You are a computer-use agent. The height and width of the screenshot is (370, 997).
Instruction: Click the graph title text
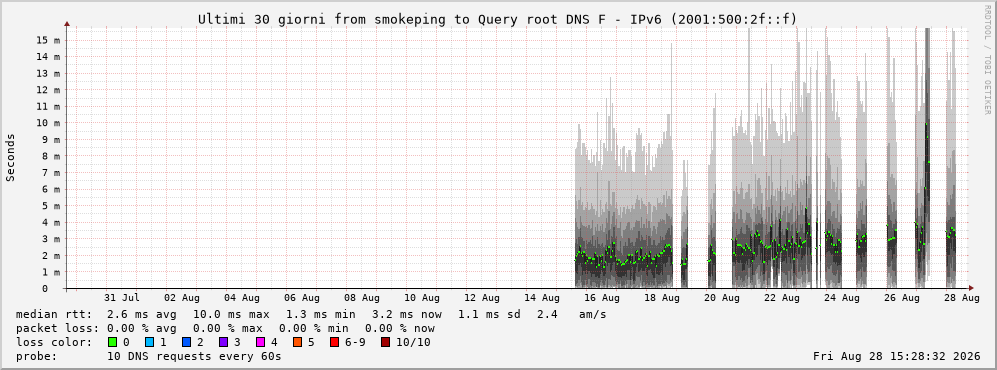[497, 19]
